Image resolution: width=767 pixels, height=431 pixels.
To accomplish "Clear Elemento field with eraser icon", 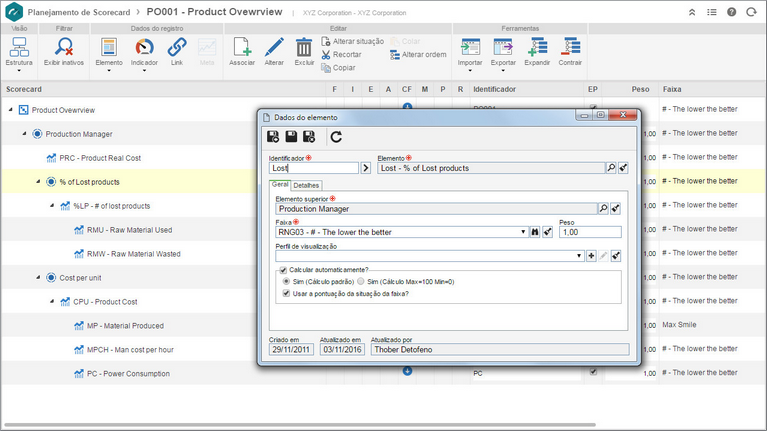I will click(x=623, y=168).
